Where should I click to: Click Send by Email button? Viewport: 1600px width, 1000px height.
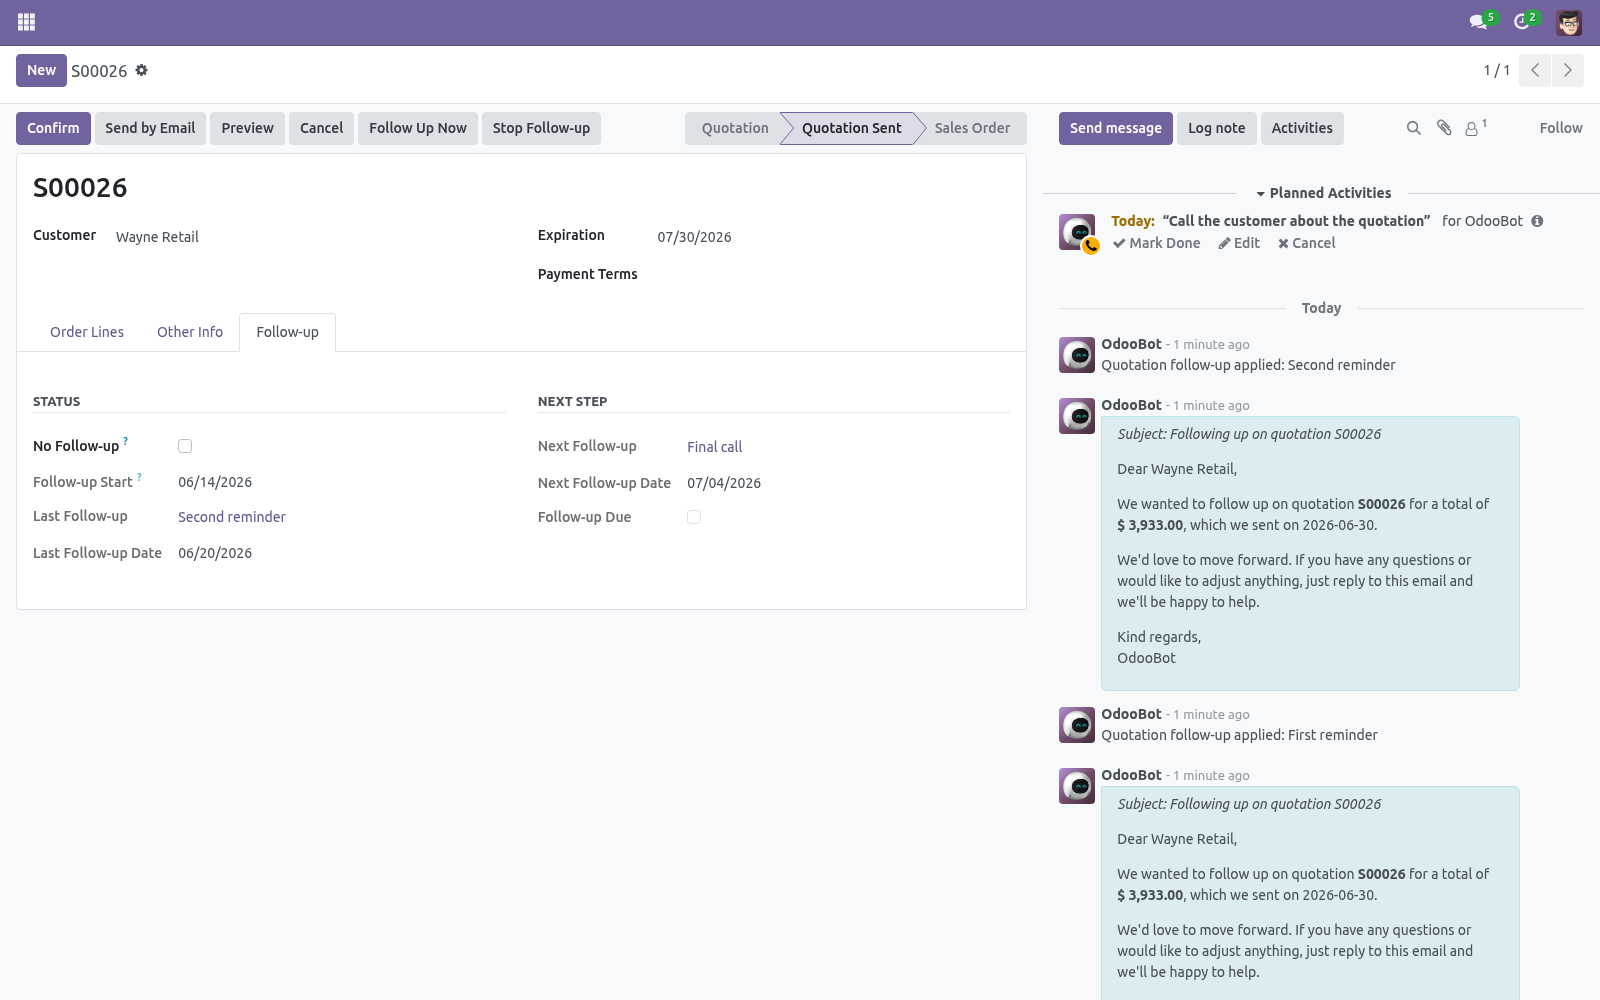150,128
